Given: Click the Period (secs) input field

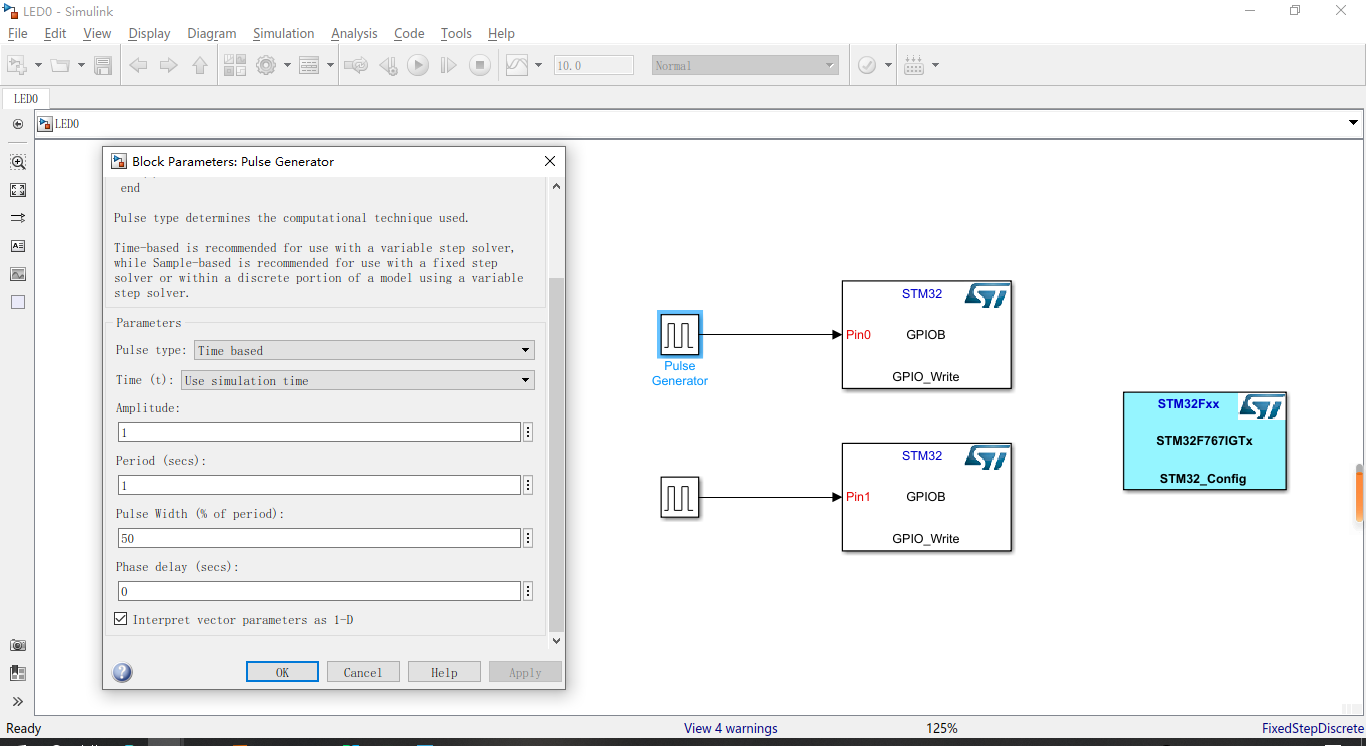Looking at the screenshot, I should click(x=319, y=485).
